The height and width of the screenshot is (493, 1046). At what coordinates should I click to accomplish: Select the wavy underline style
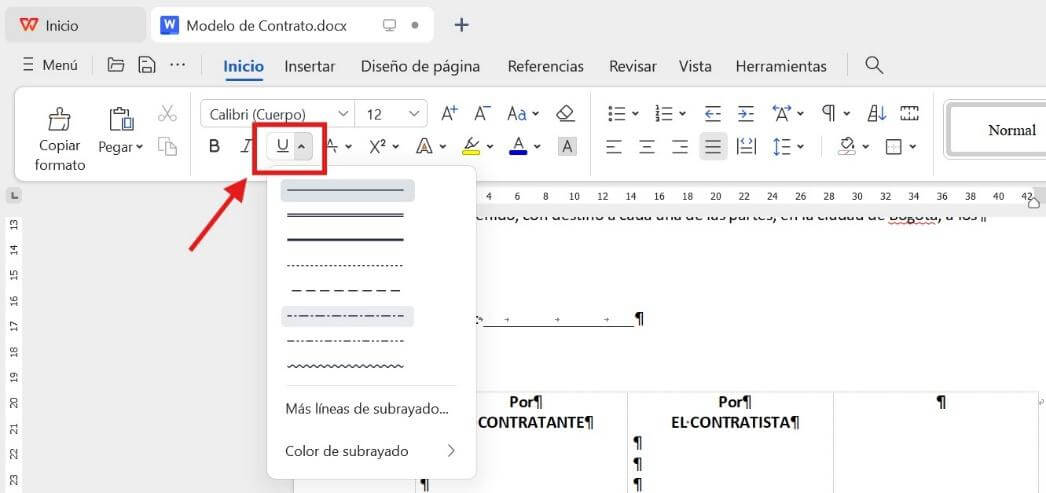tap(346, 366)
